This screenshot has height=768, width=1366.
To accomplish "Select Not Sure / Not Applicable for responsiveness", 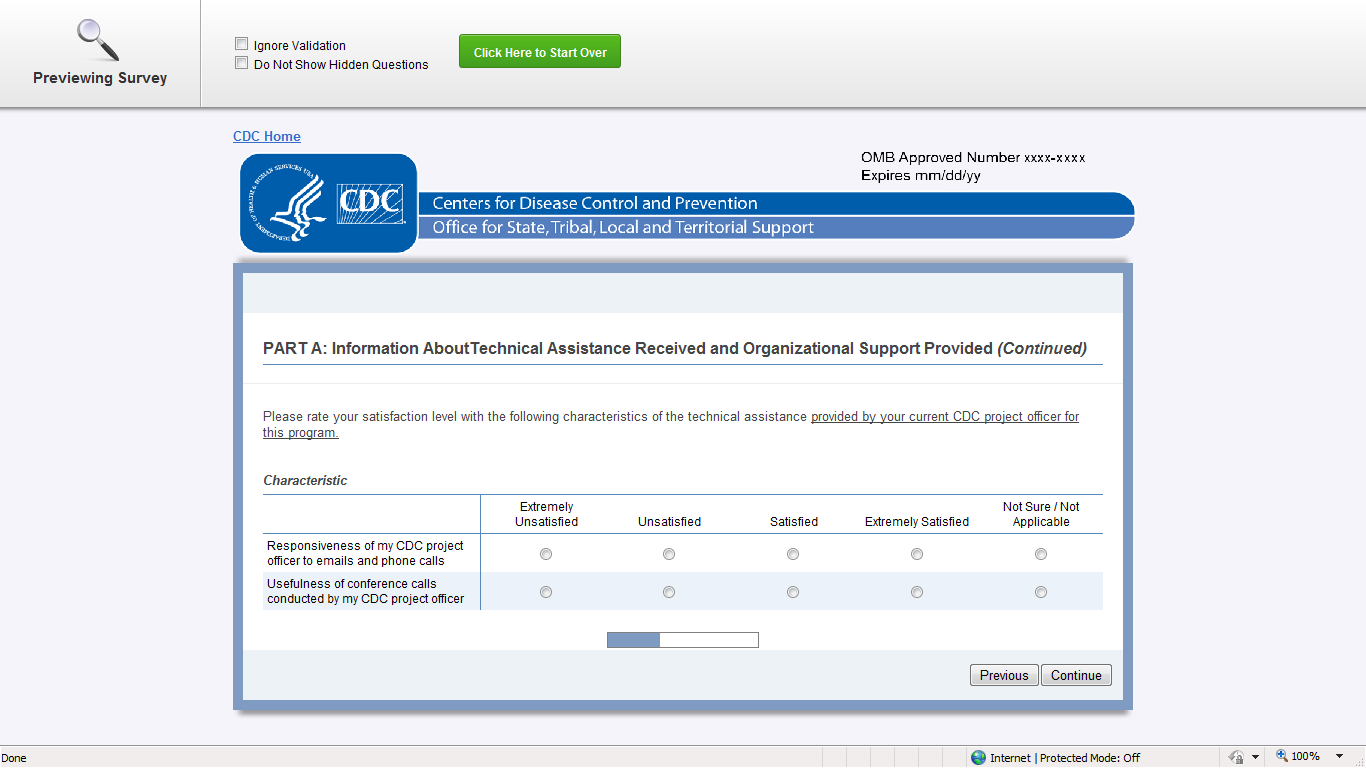I will 1041,554.
